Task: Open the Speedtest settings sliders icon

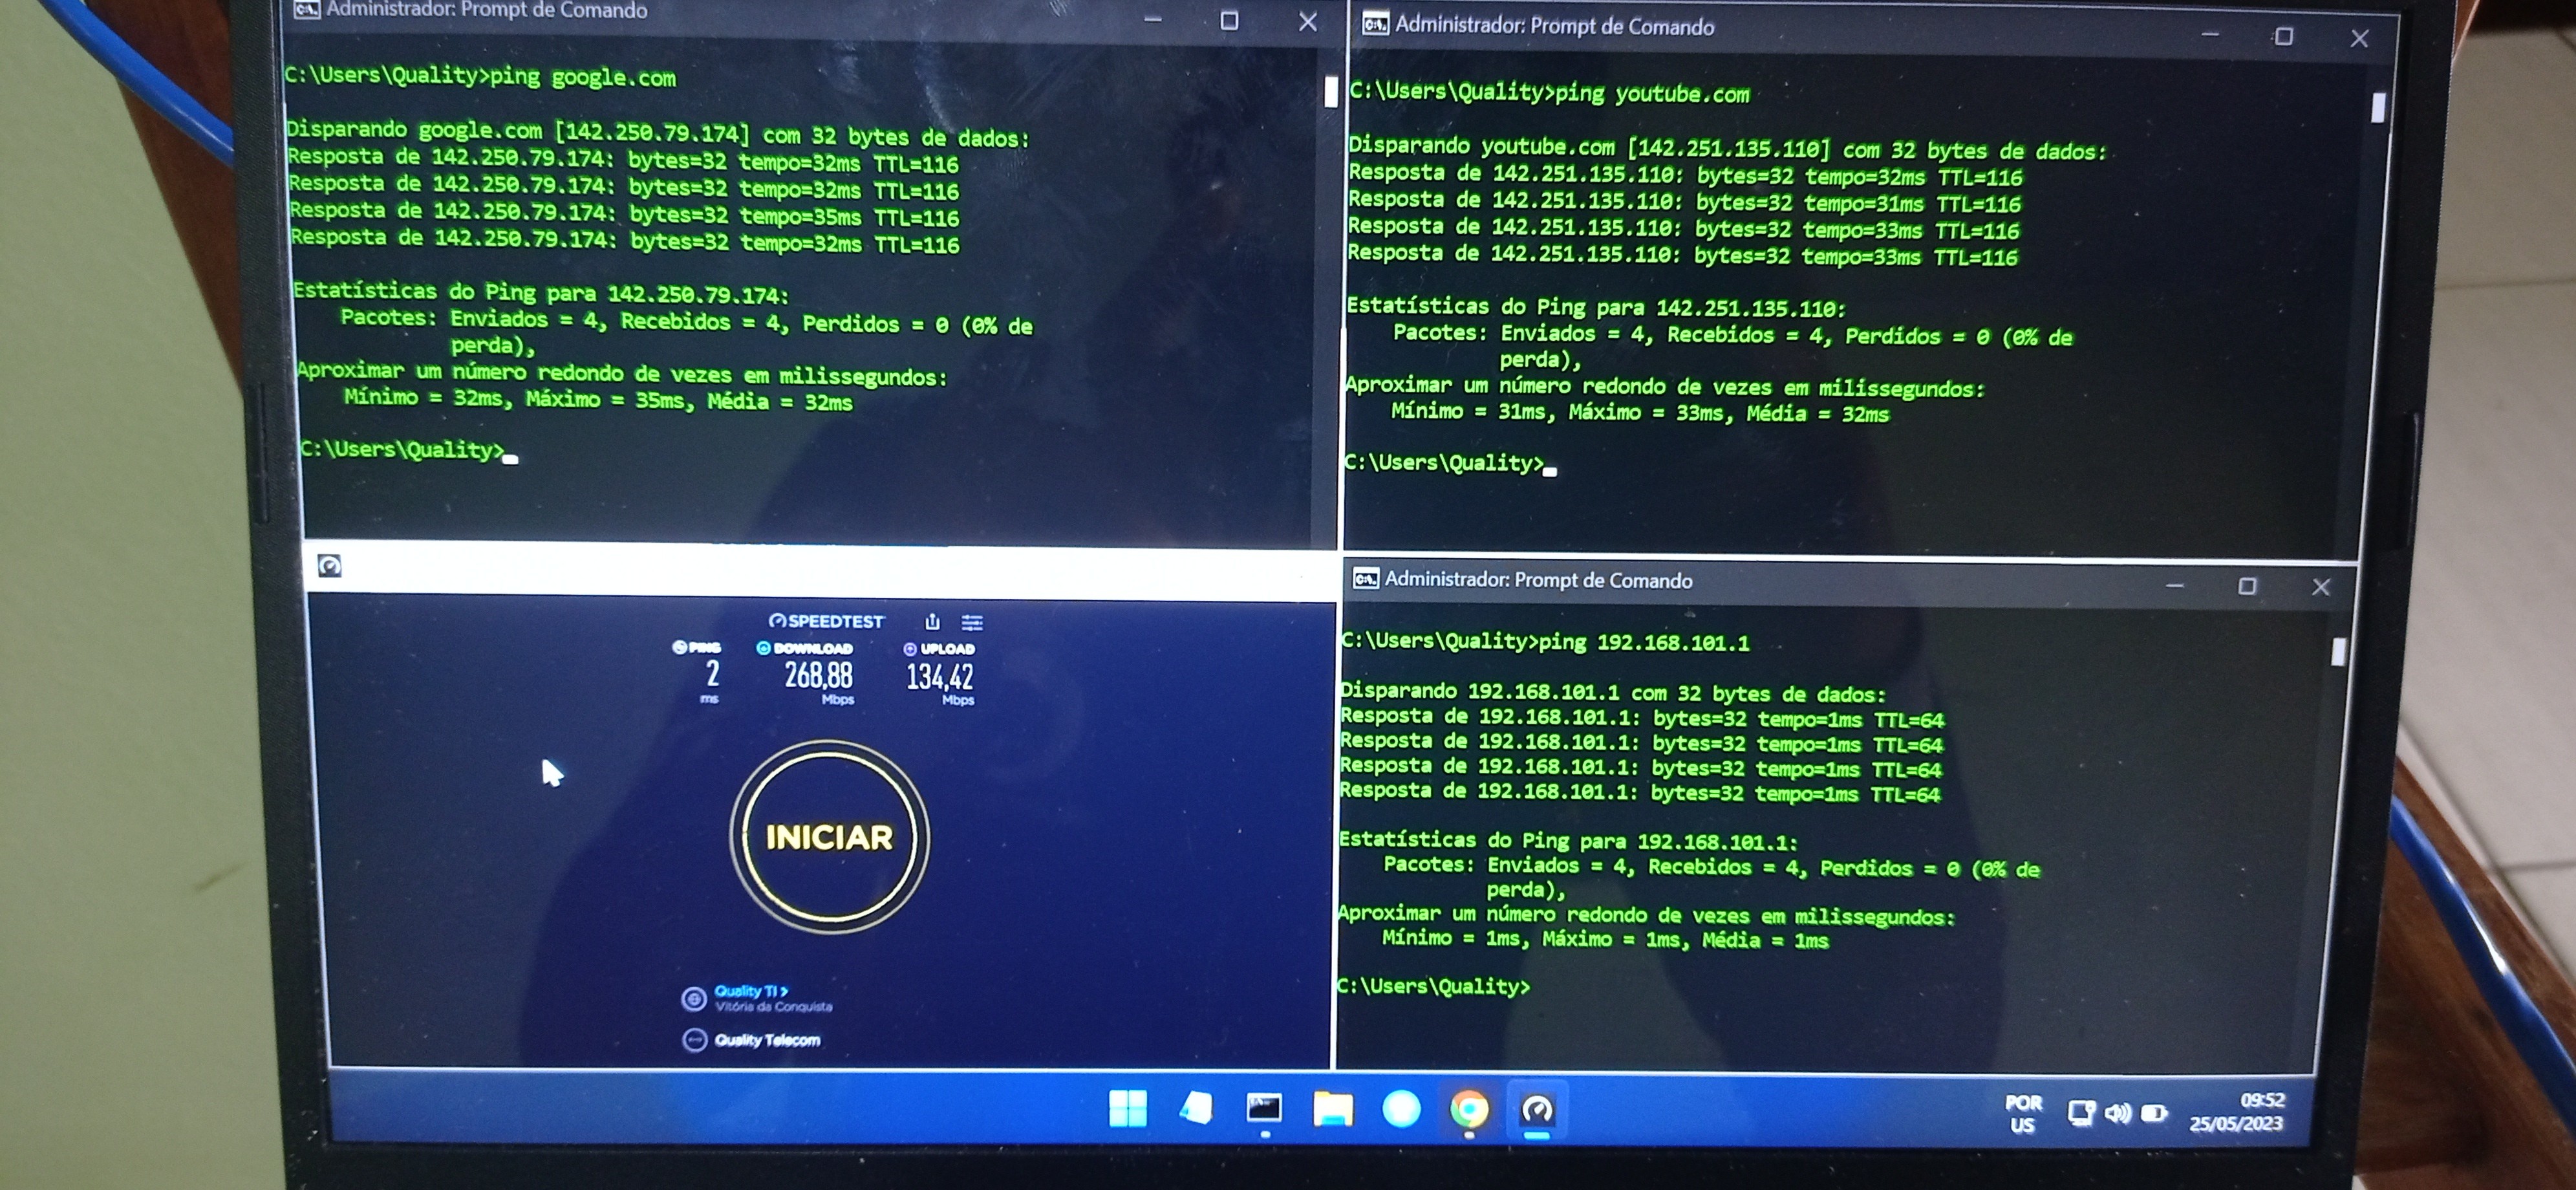Action: pyautogui.click(x=972, y=623)
